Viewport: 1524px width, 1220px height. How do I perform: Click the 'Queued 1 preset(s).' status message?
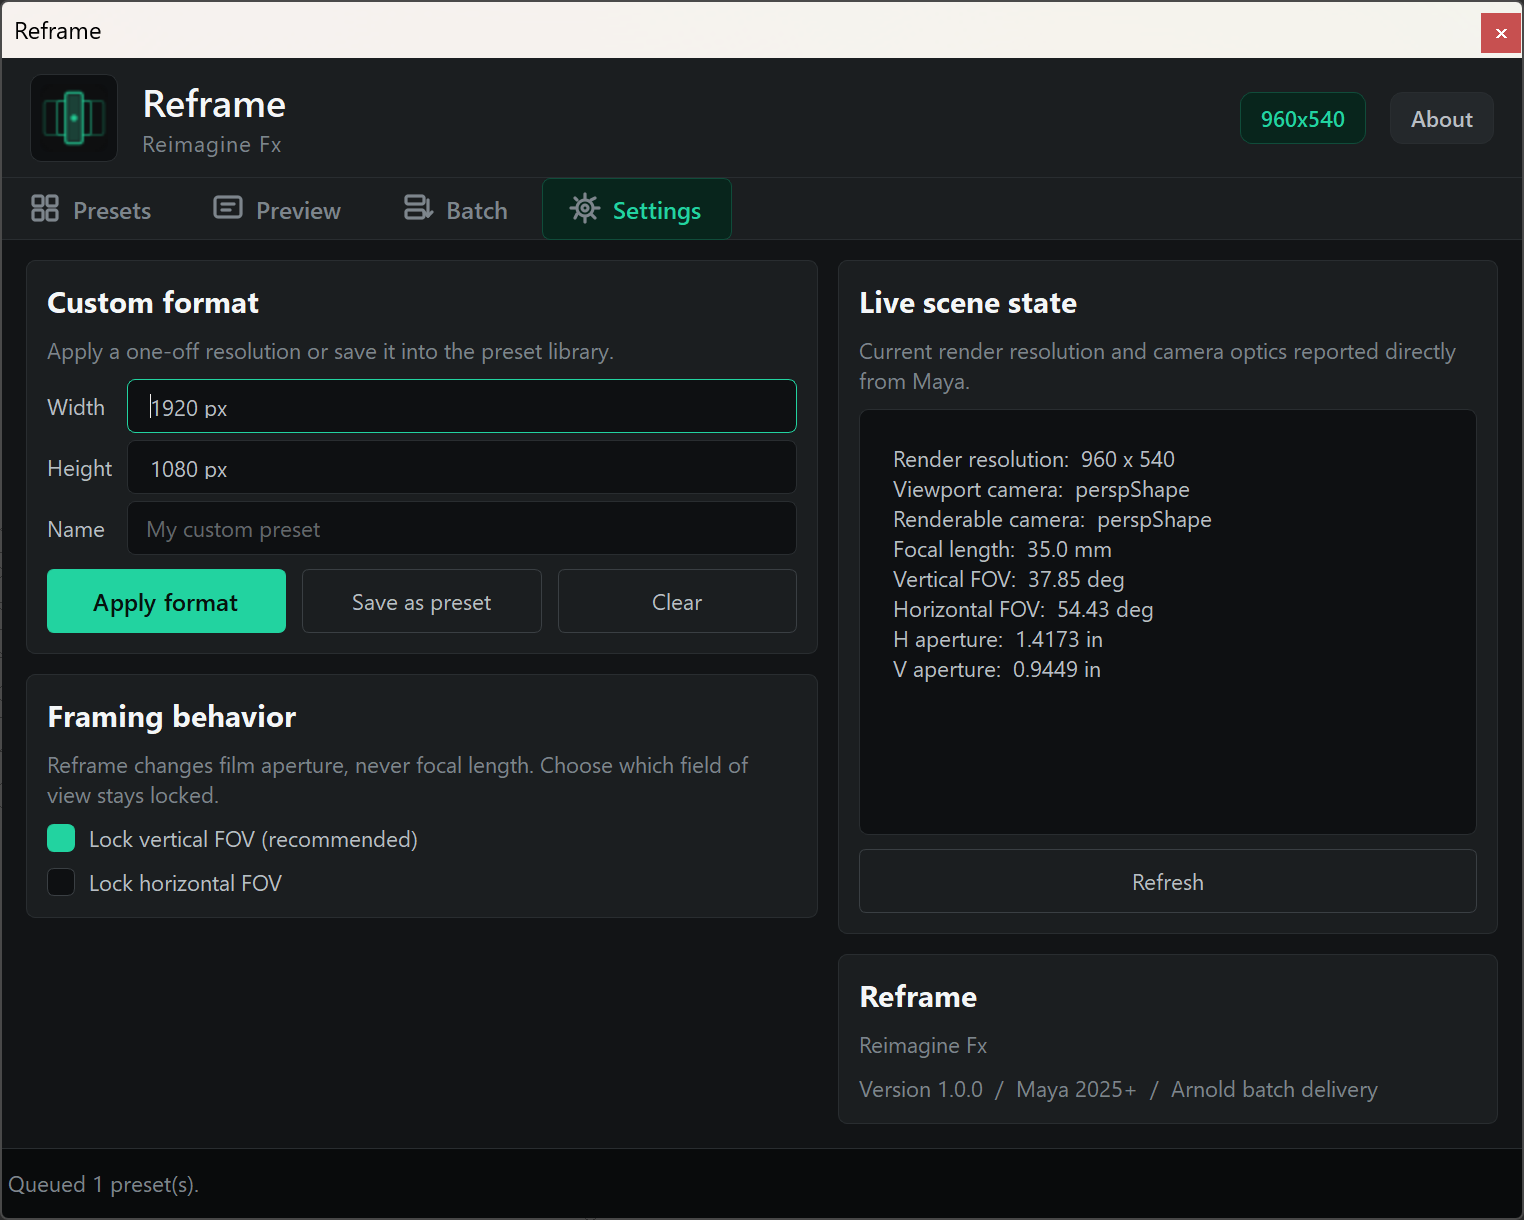coord(104,1184)
